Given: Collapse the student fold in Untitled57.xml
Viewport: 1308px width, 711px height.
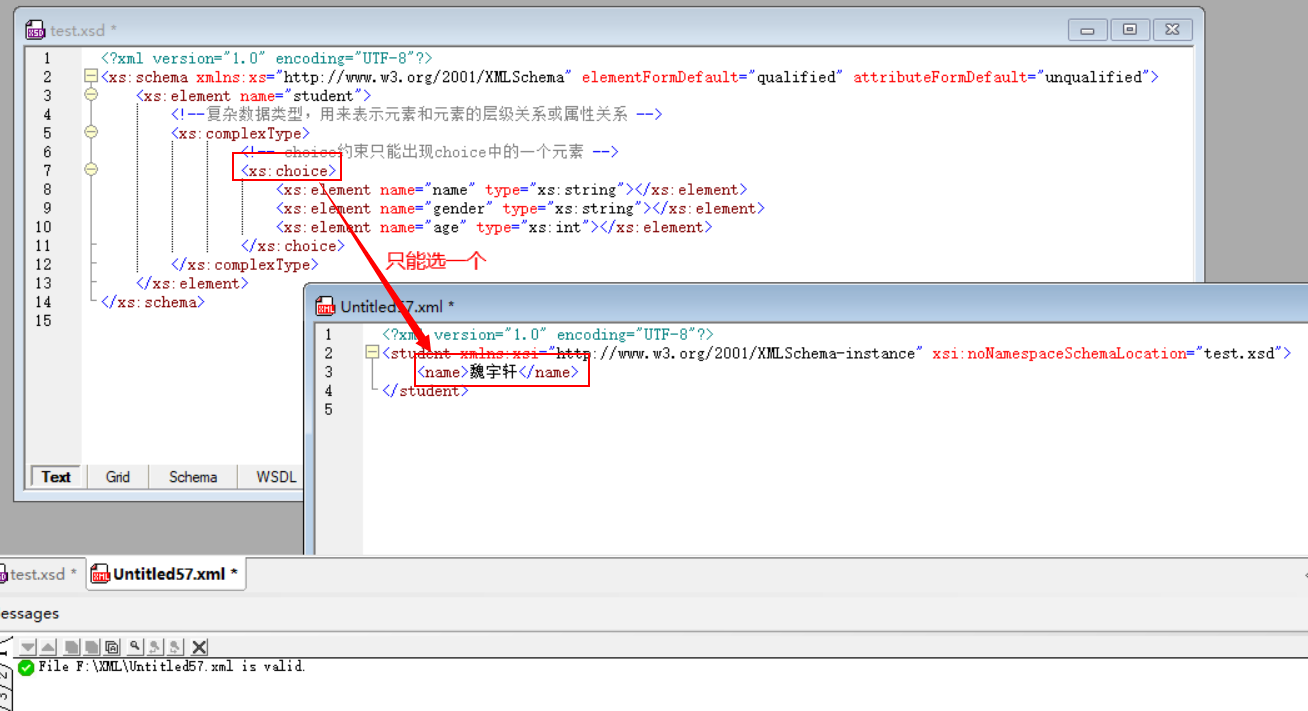Looking at the screenshot, I should click(371, 352).
